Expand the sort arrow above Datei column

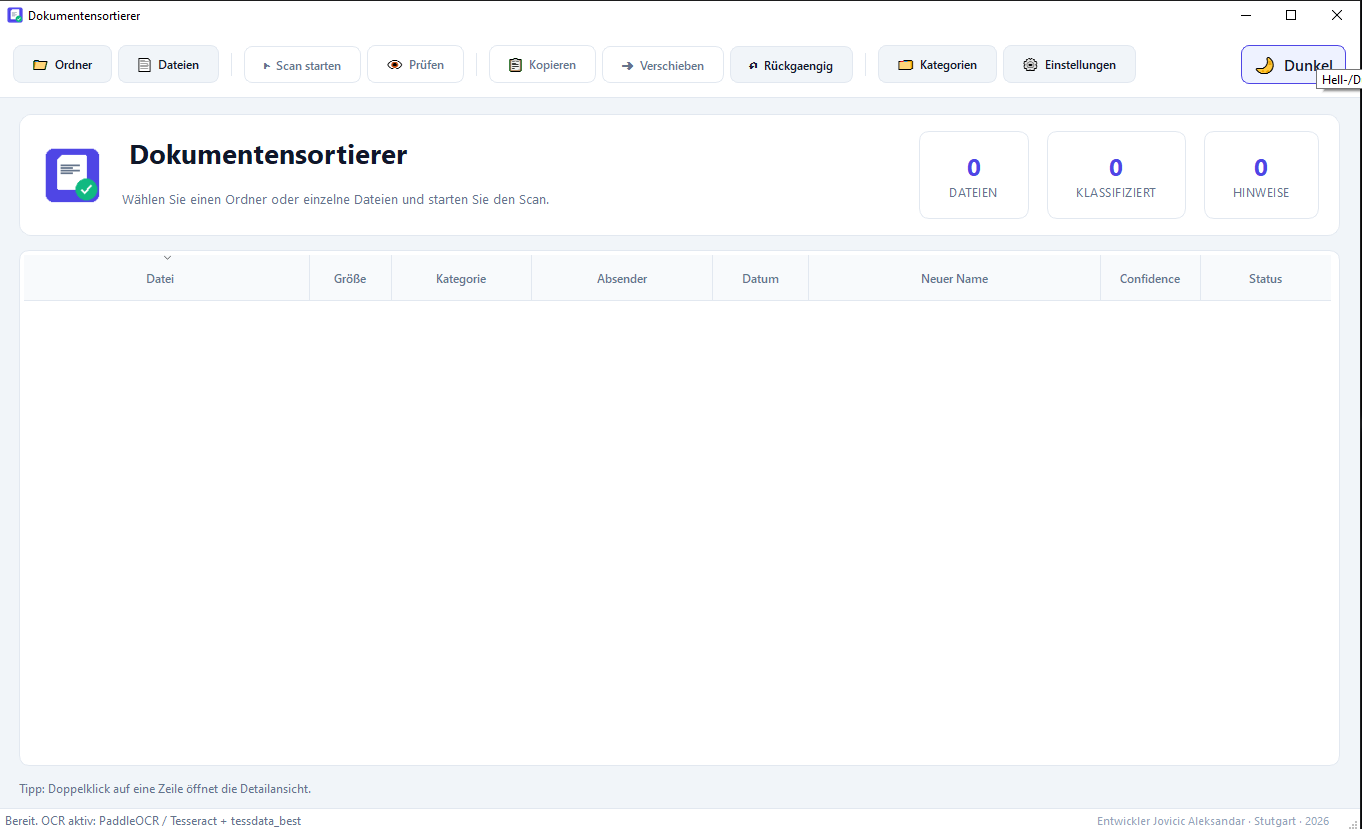click(x=167, y=258)
